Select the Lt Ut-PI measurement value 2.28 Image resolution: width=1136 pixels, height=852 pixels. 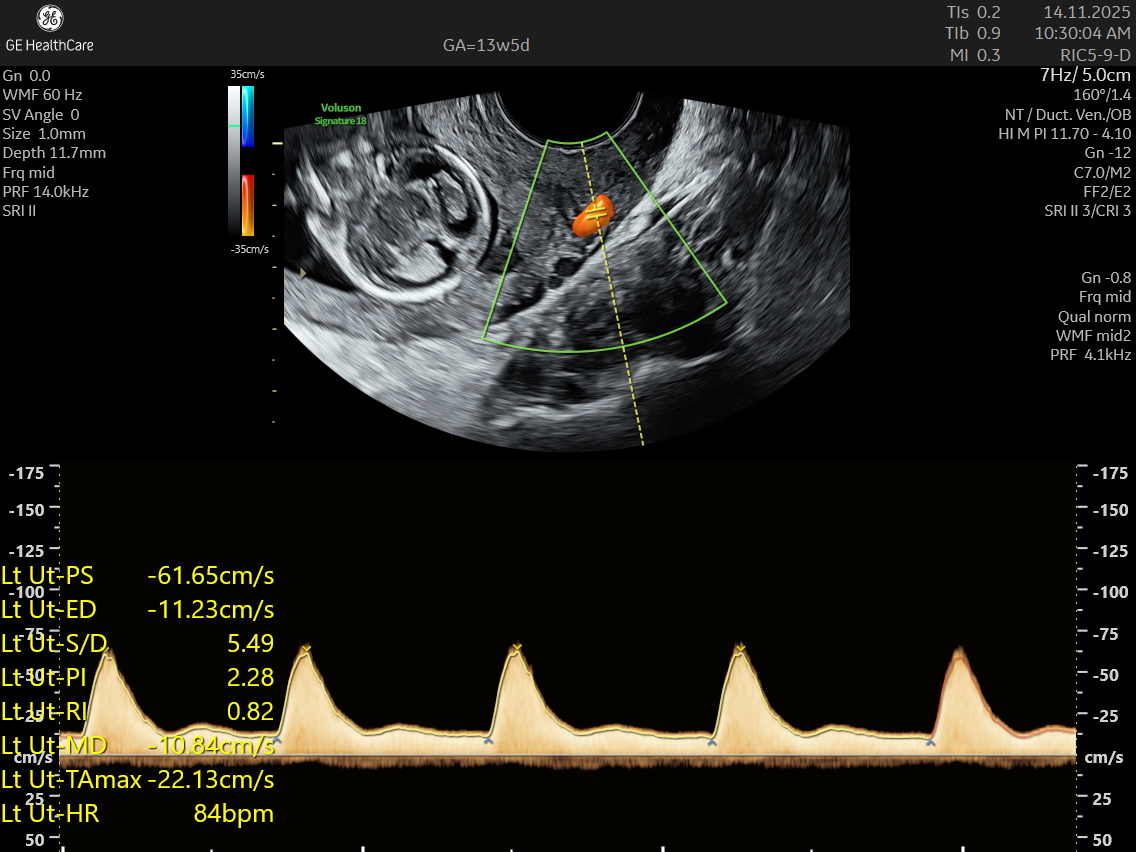pyautogui.click(x=250, y=678)
